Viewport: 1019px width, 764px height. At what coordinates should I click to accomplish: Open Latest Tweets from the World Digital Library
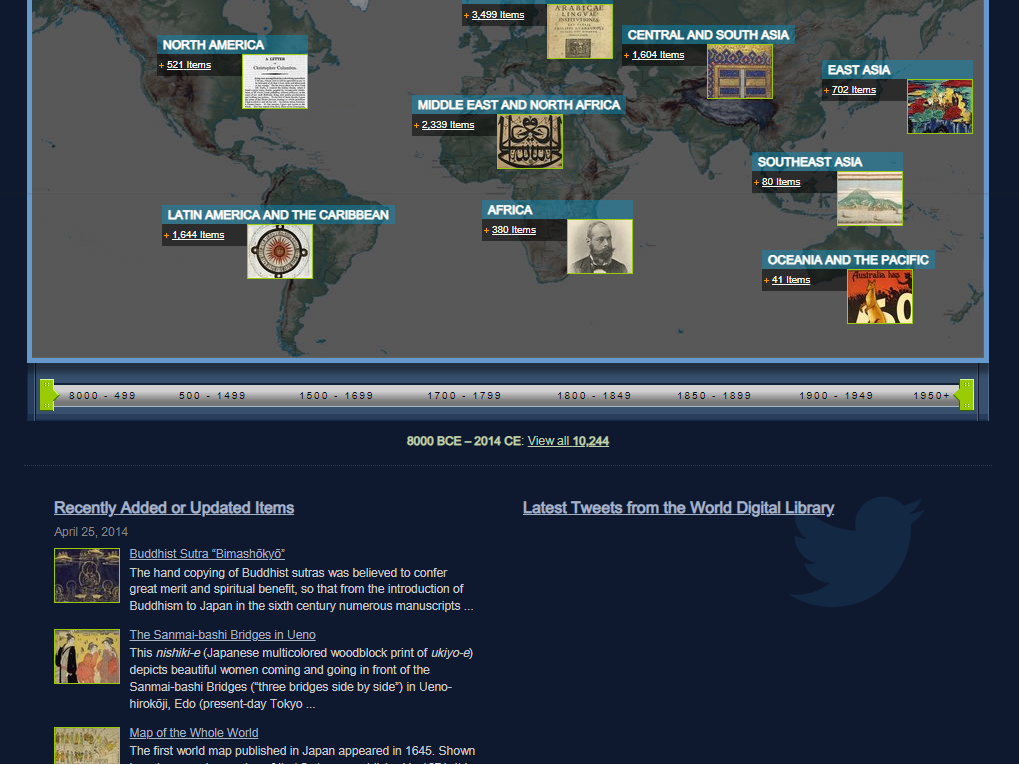tap(678, 508)
